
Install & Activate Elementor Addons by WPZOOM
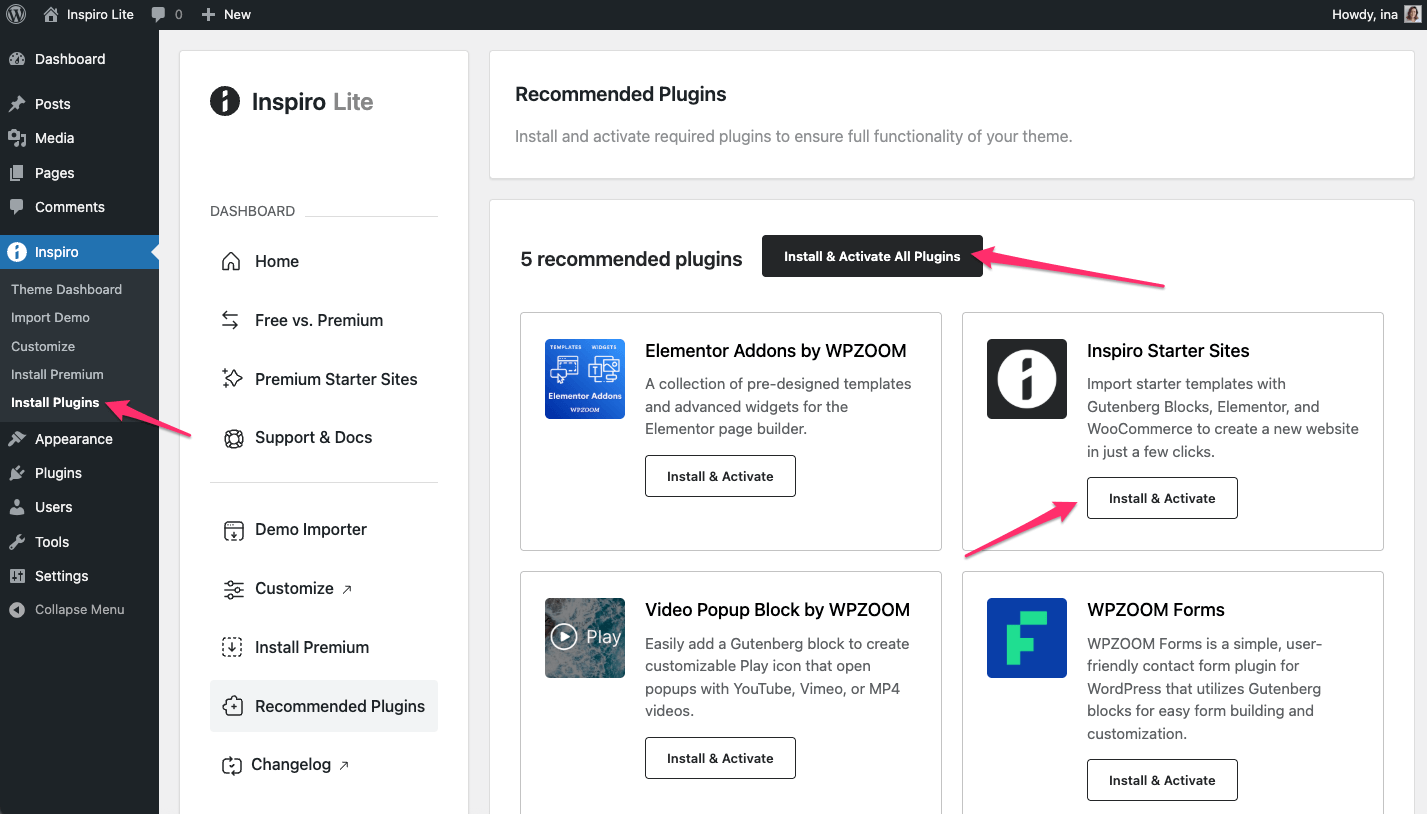720,477
